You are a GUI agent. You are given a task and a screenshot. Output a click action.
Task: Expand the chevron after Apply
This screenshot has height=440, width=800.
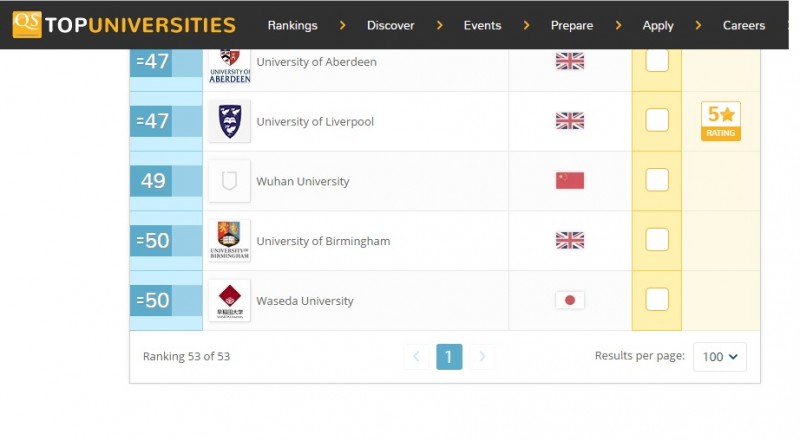click(x=698, y=25)
